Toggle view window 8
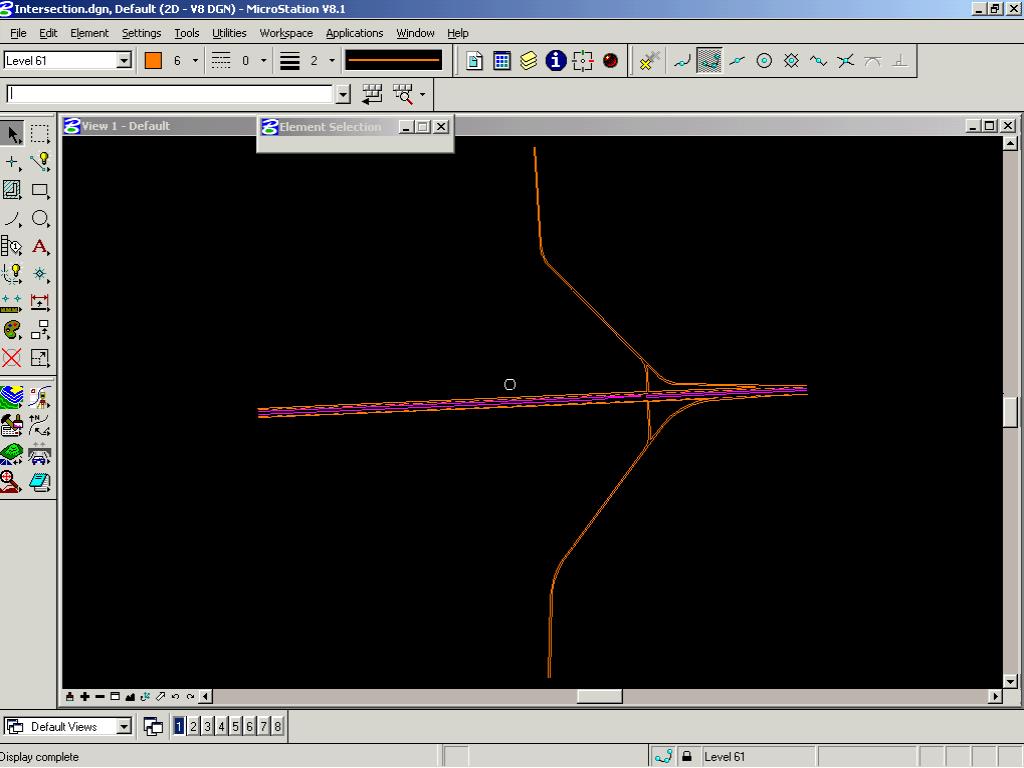This screenshot has width=1024, height=768. coord(278,726)
